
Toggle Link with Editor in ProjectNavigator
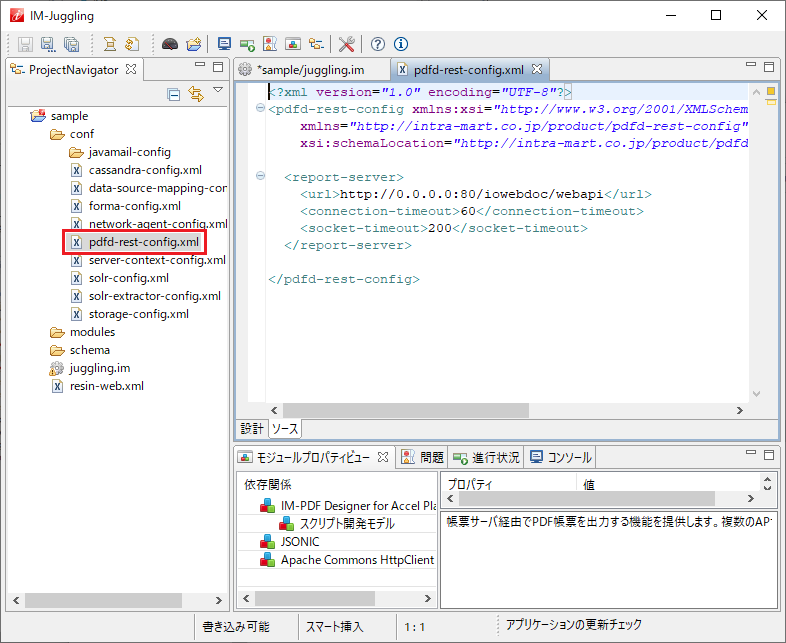click(196, 94)
